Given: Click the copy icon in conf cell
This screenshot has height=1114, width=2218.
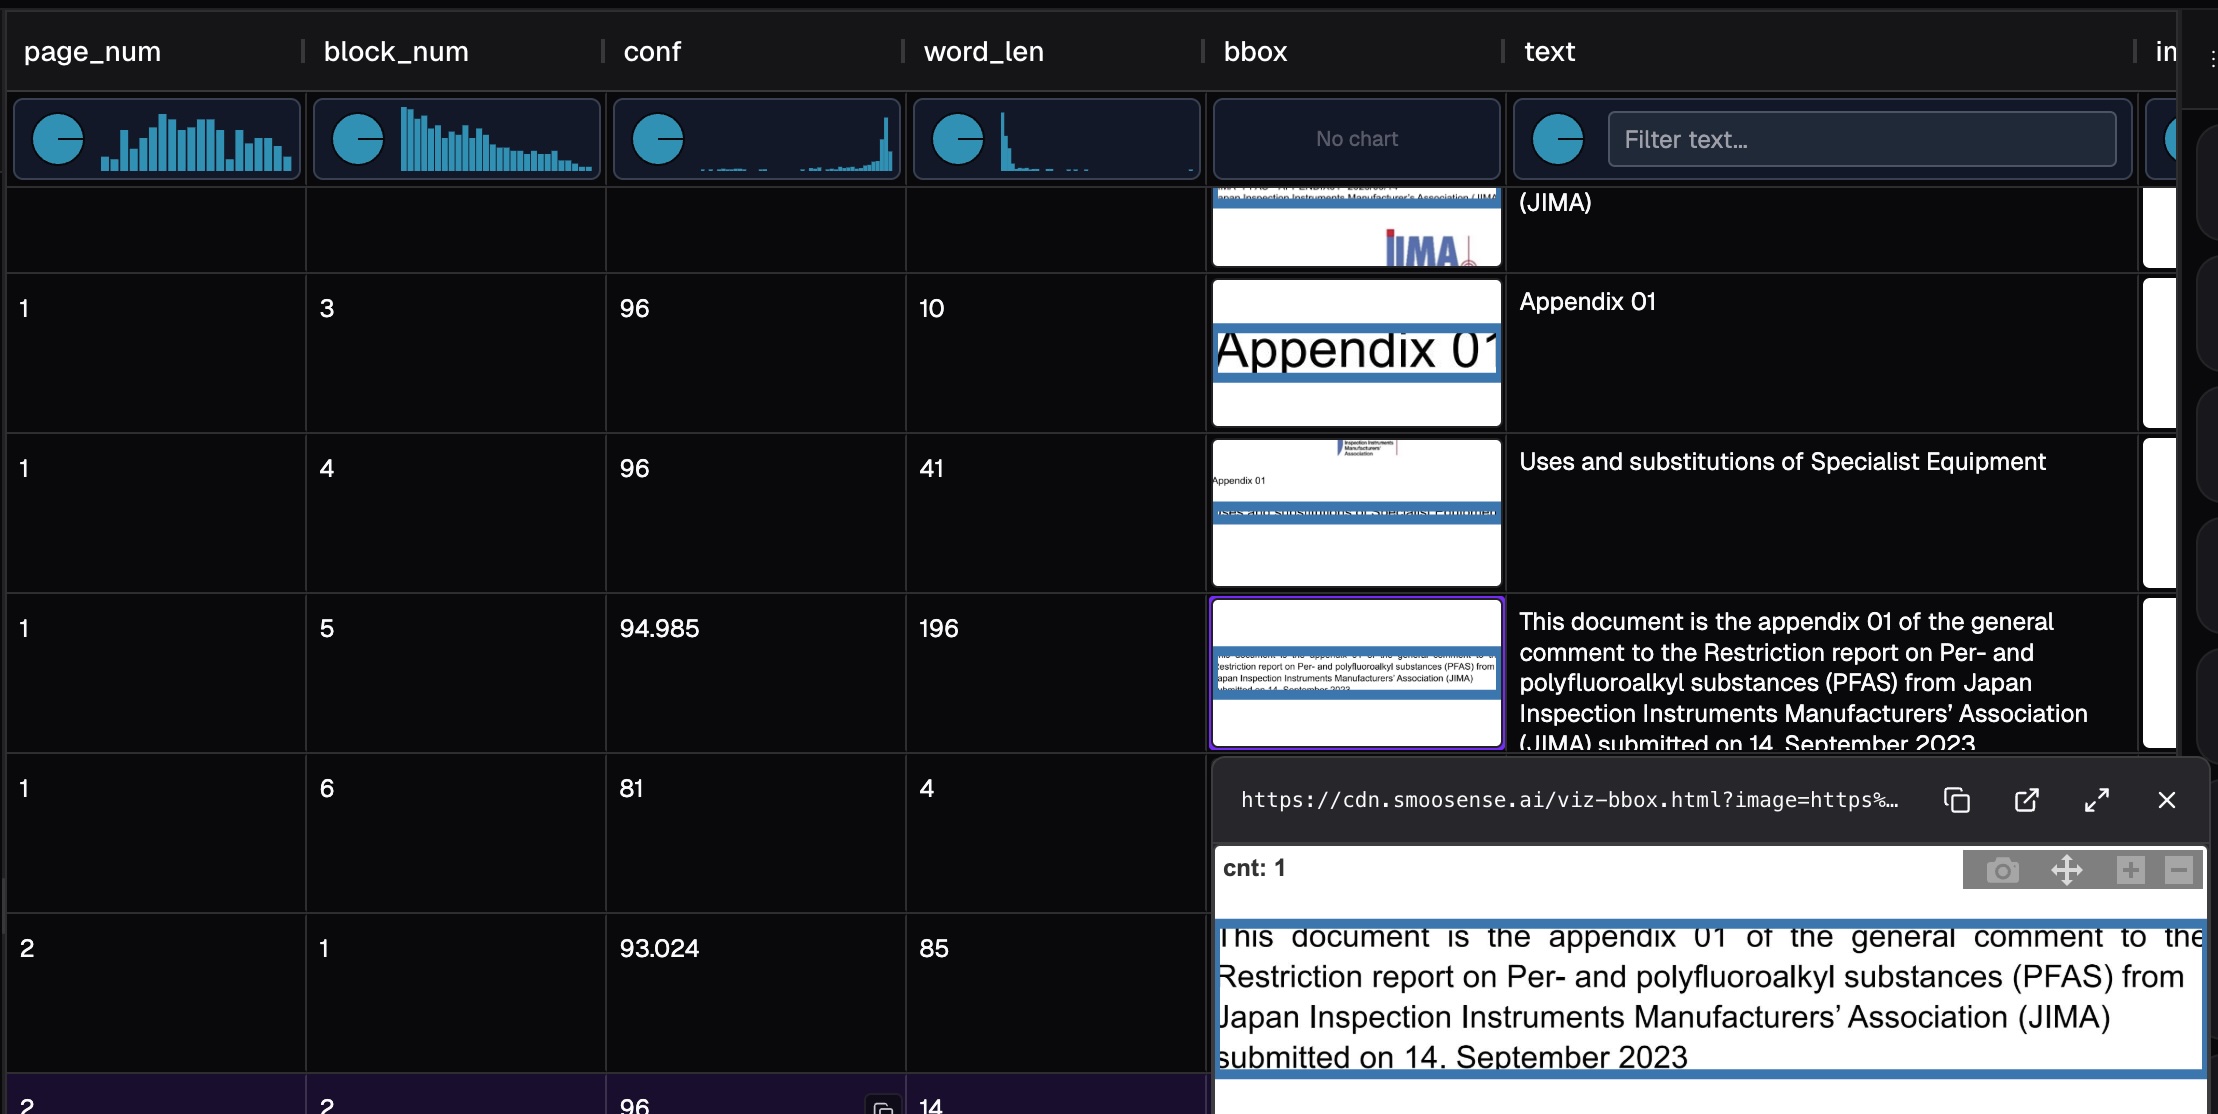Looking at the screenshot, I should [882, 1106].
